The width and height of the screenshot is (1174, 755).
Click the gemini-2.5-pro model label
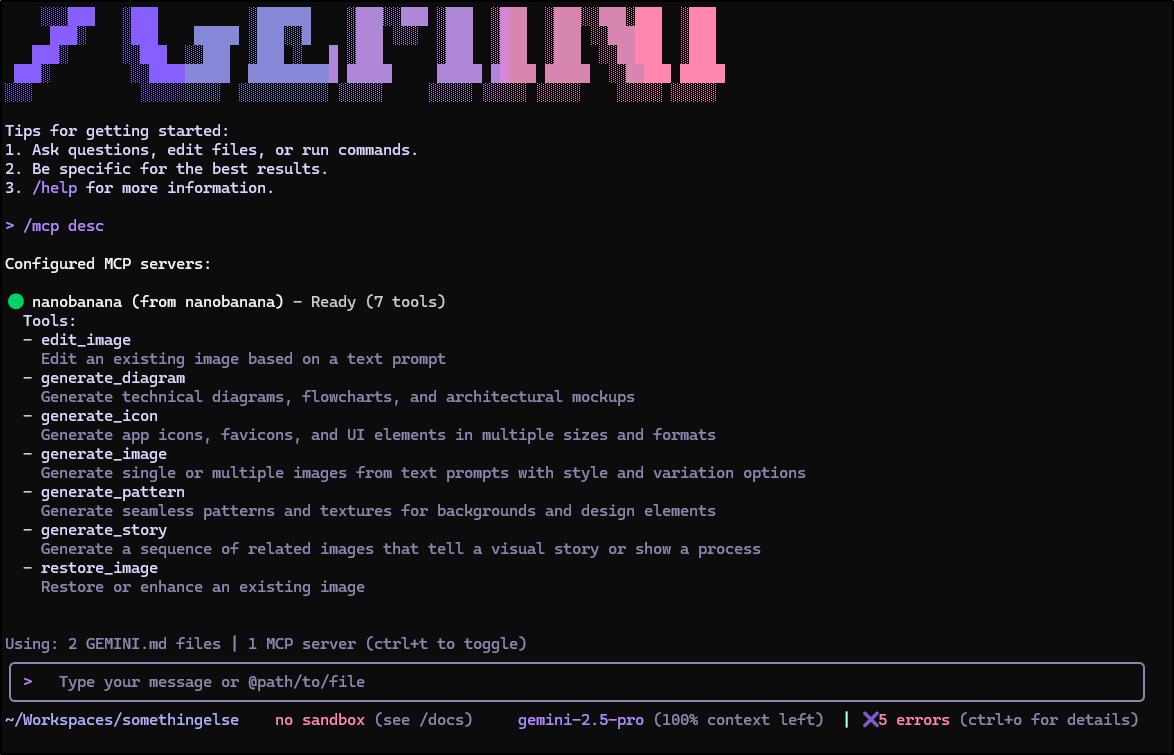(x=581, y=720)
